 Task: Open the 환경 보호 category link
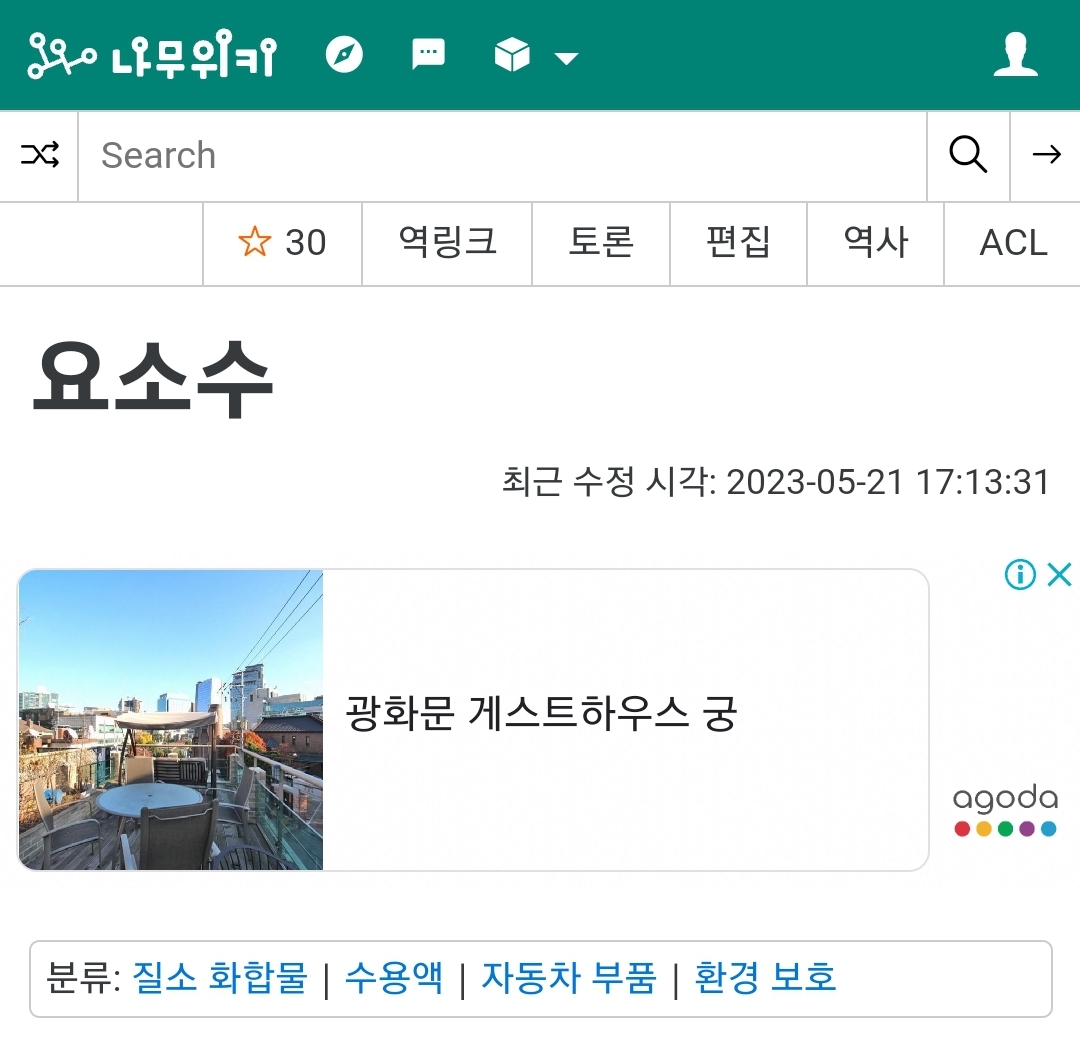(x=765, y=978)
